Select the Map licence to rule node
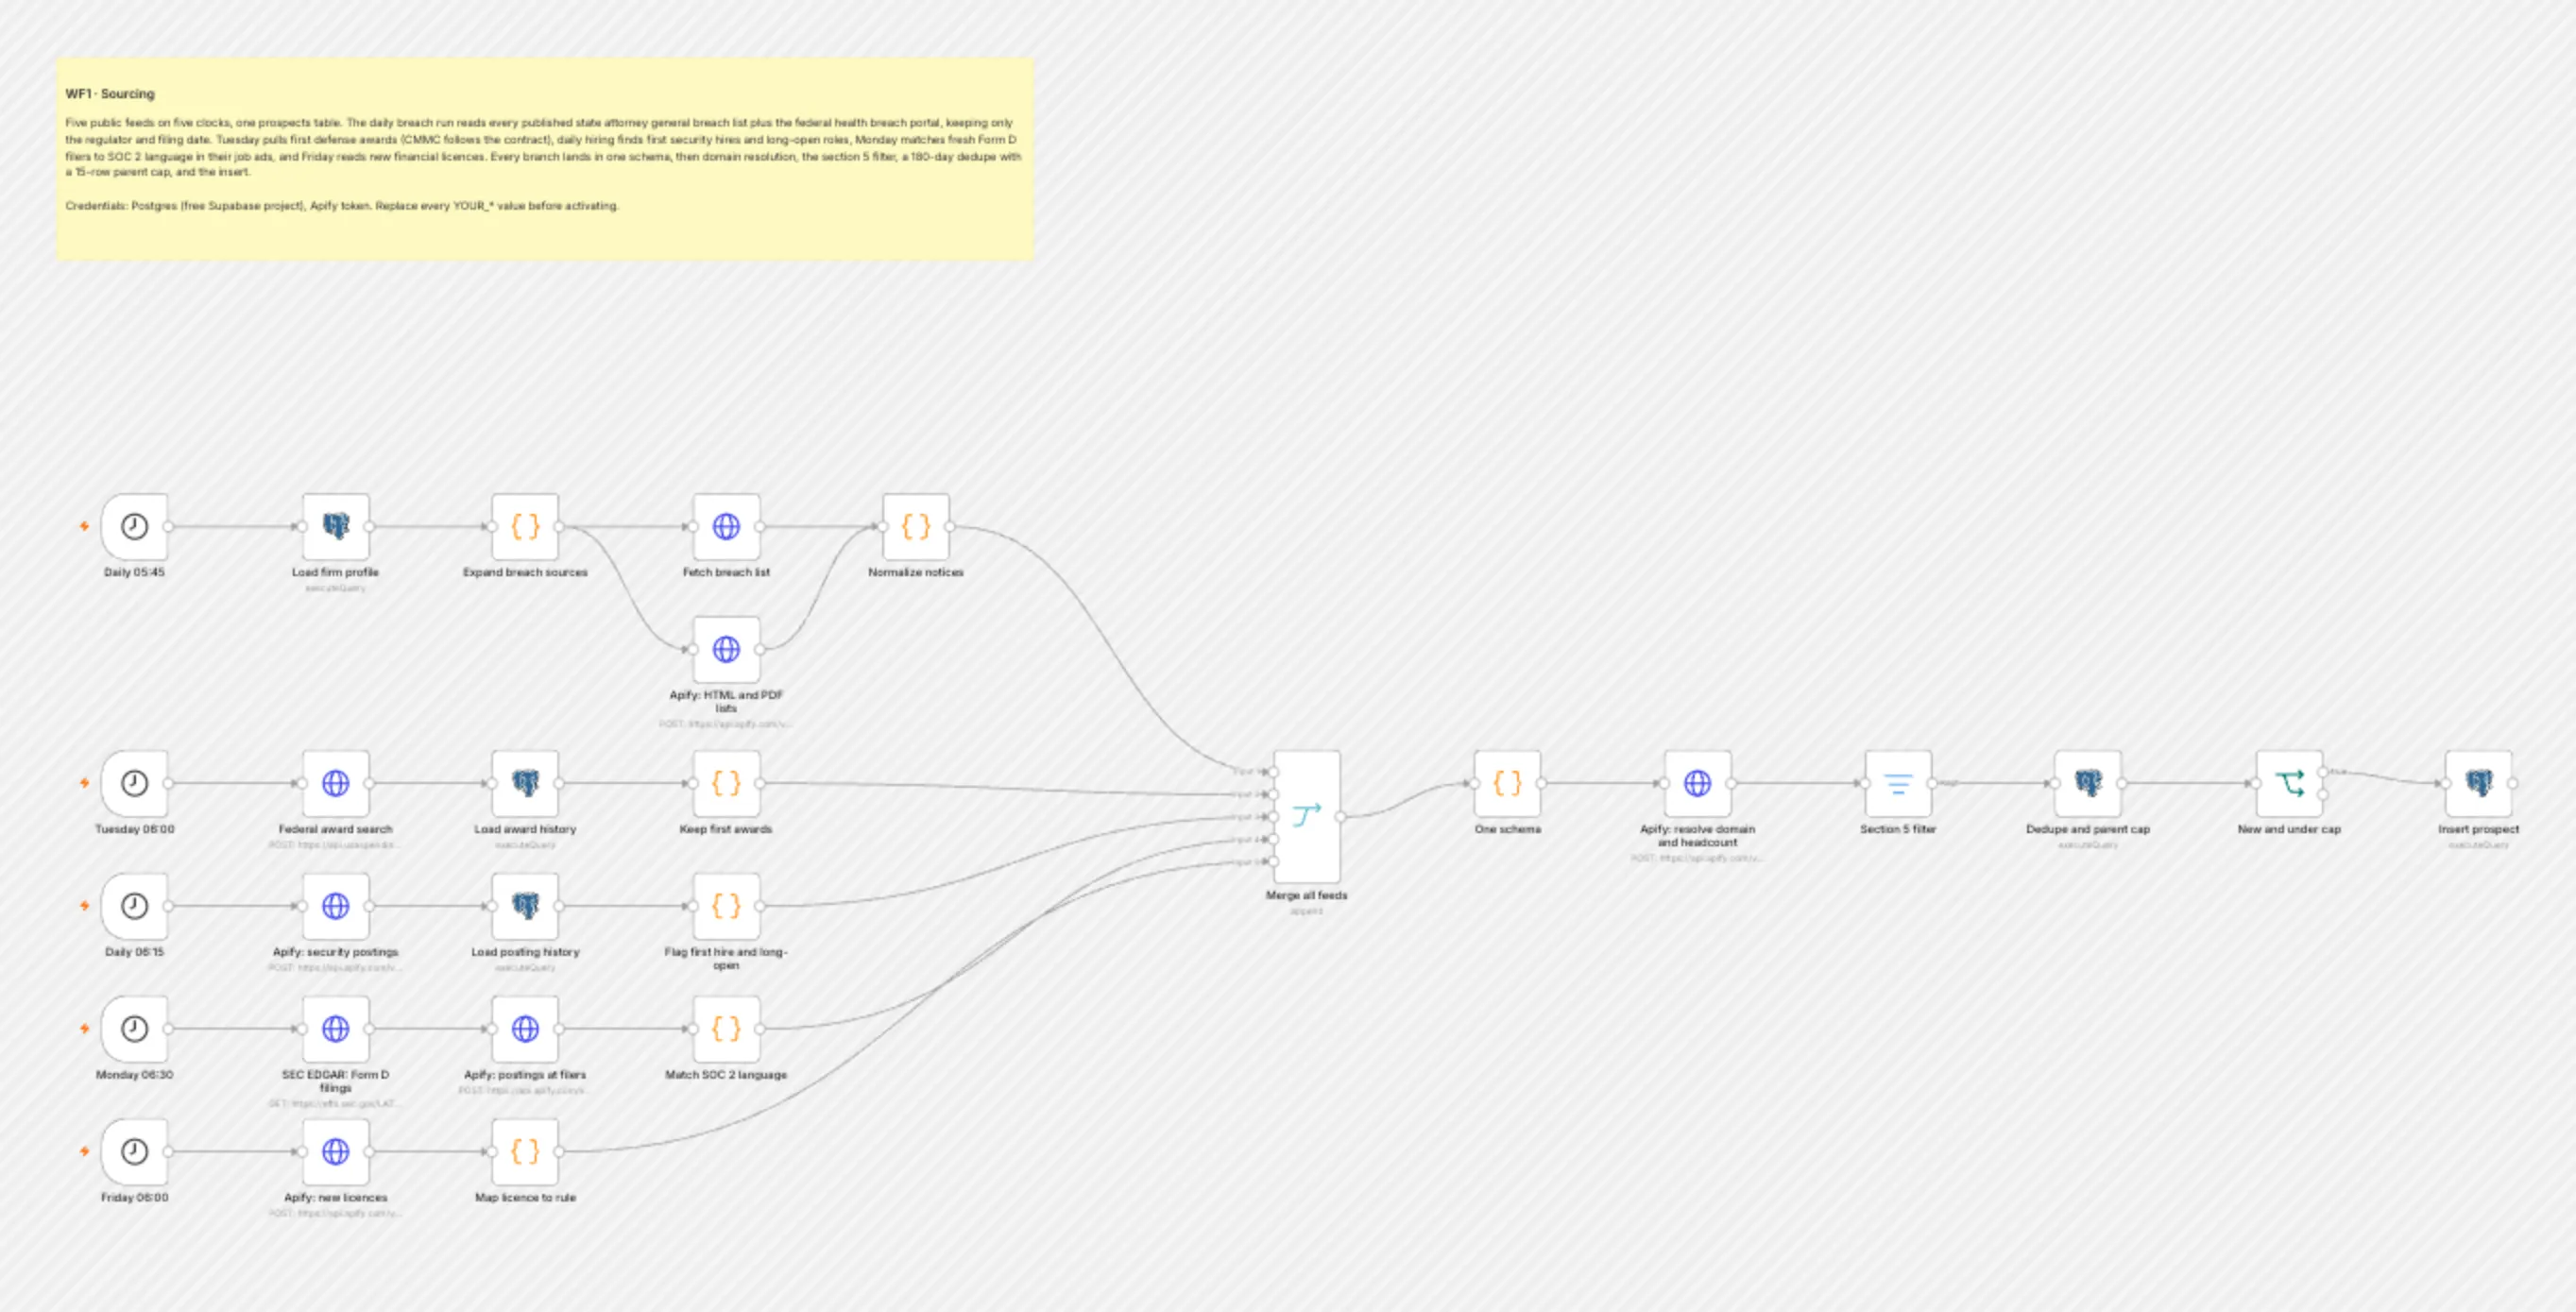 (525, 1152)
